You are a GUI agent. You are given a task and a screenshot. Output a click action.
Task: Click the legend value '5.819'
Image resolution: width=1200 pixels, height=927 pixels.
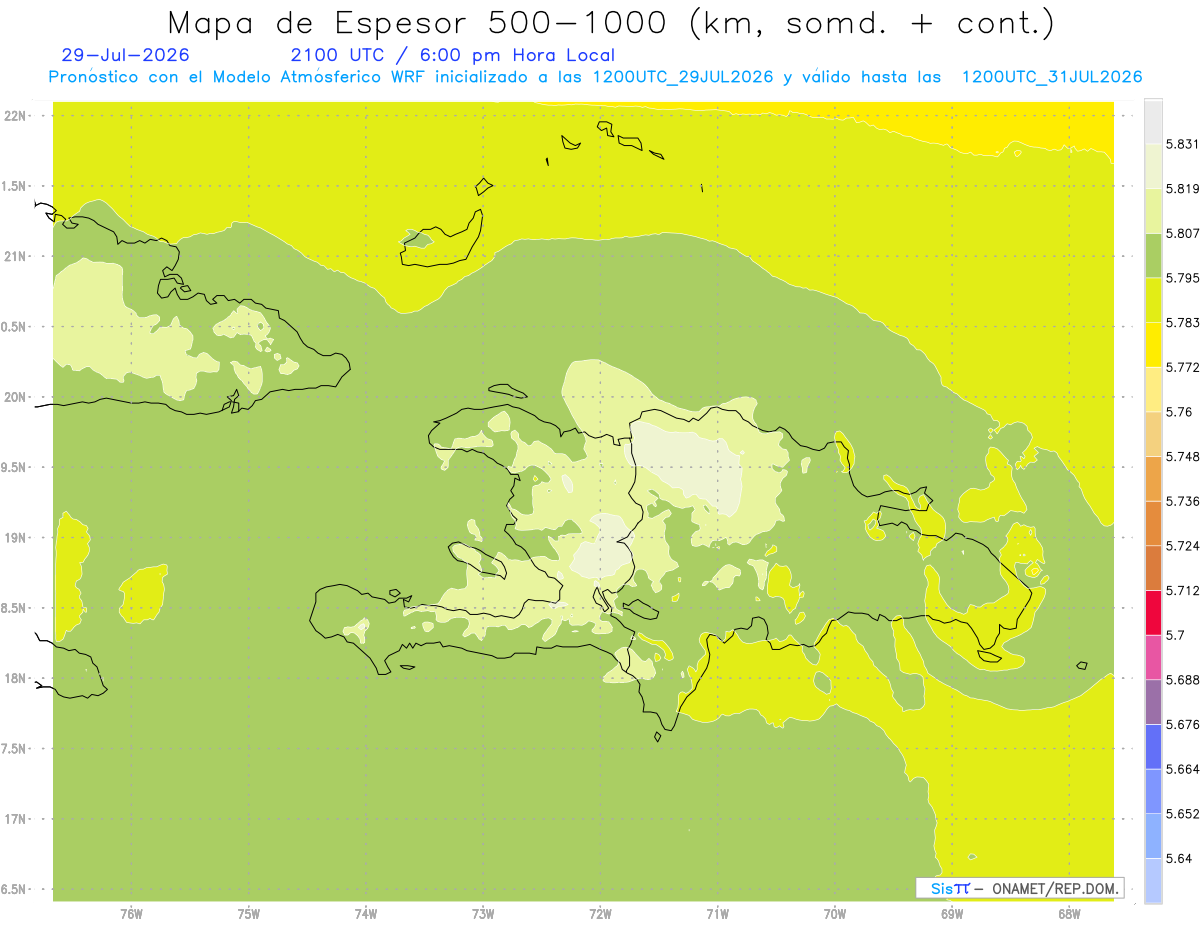pos(1183,189)
